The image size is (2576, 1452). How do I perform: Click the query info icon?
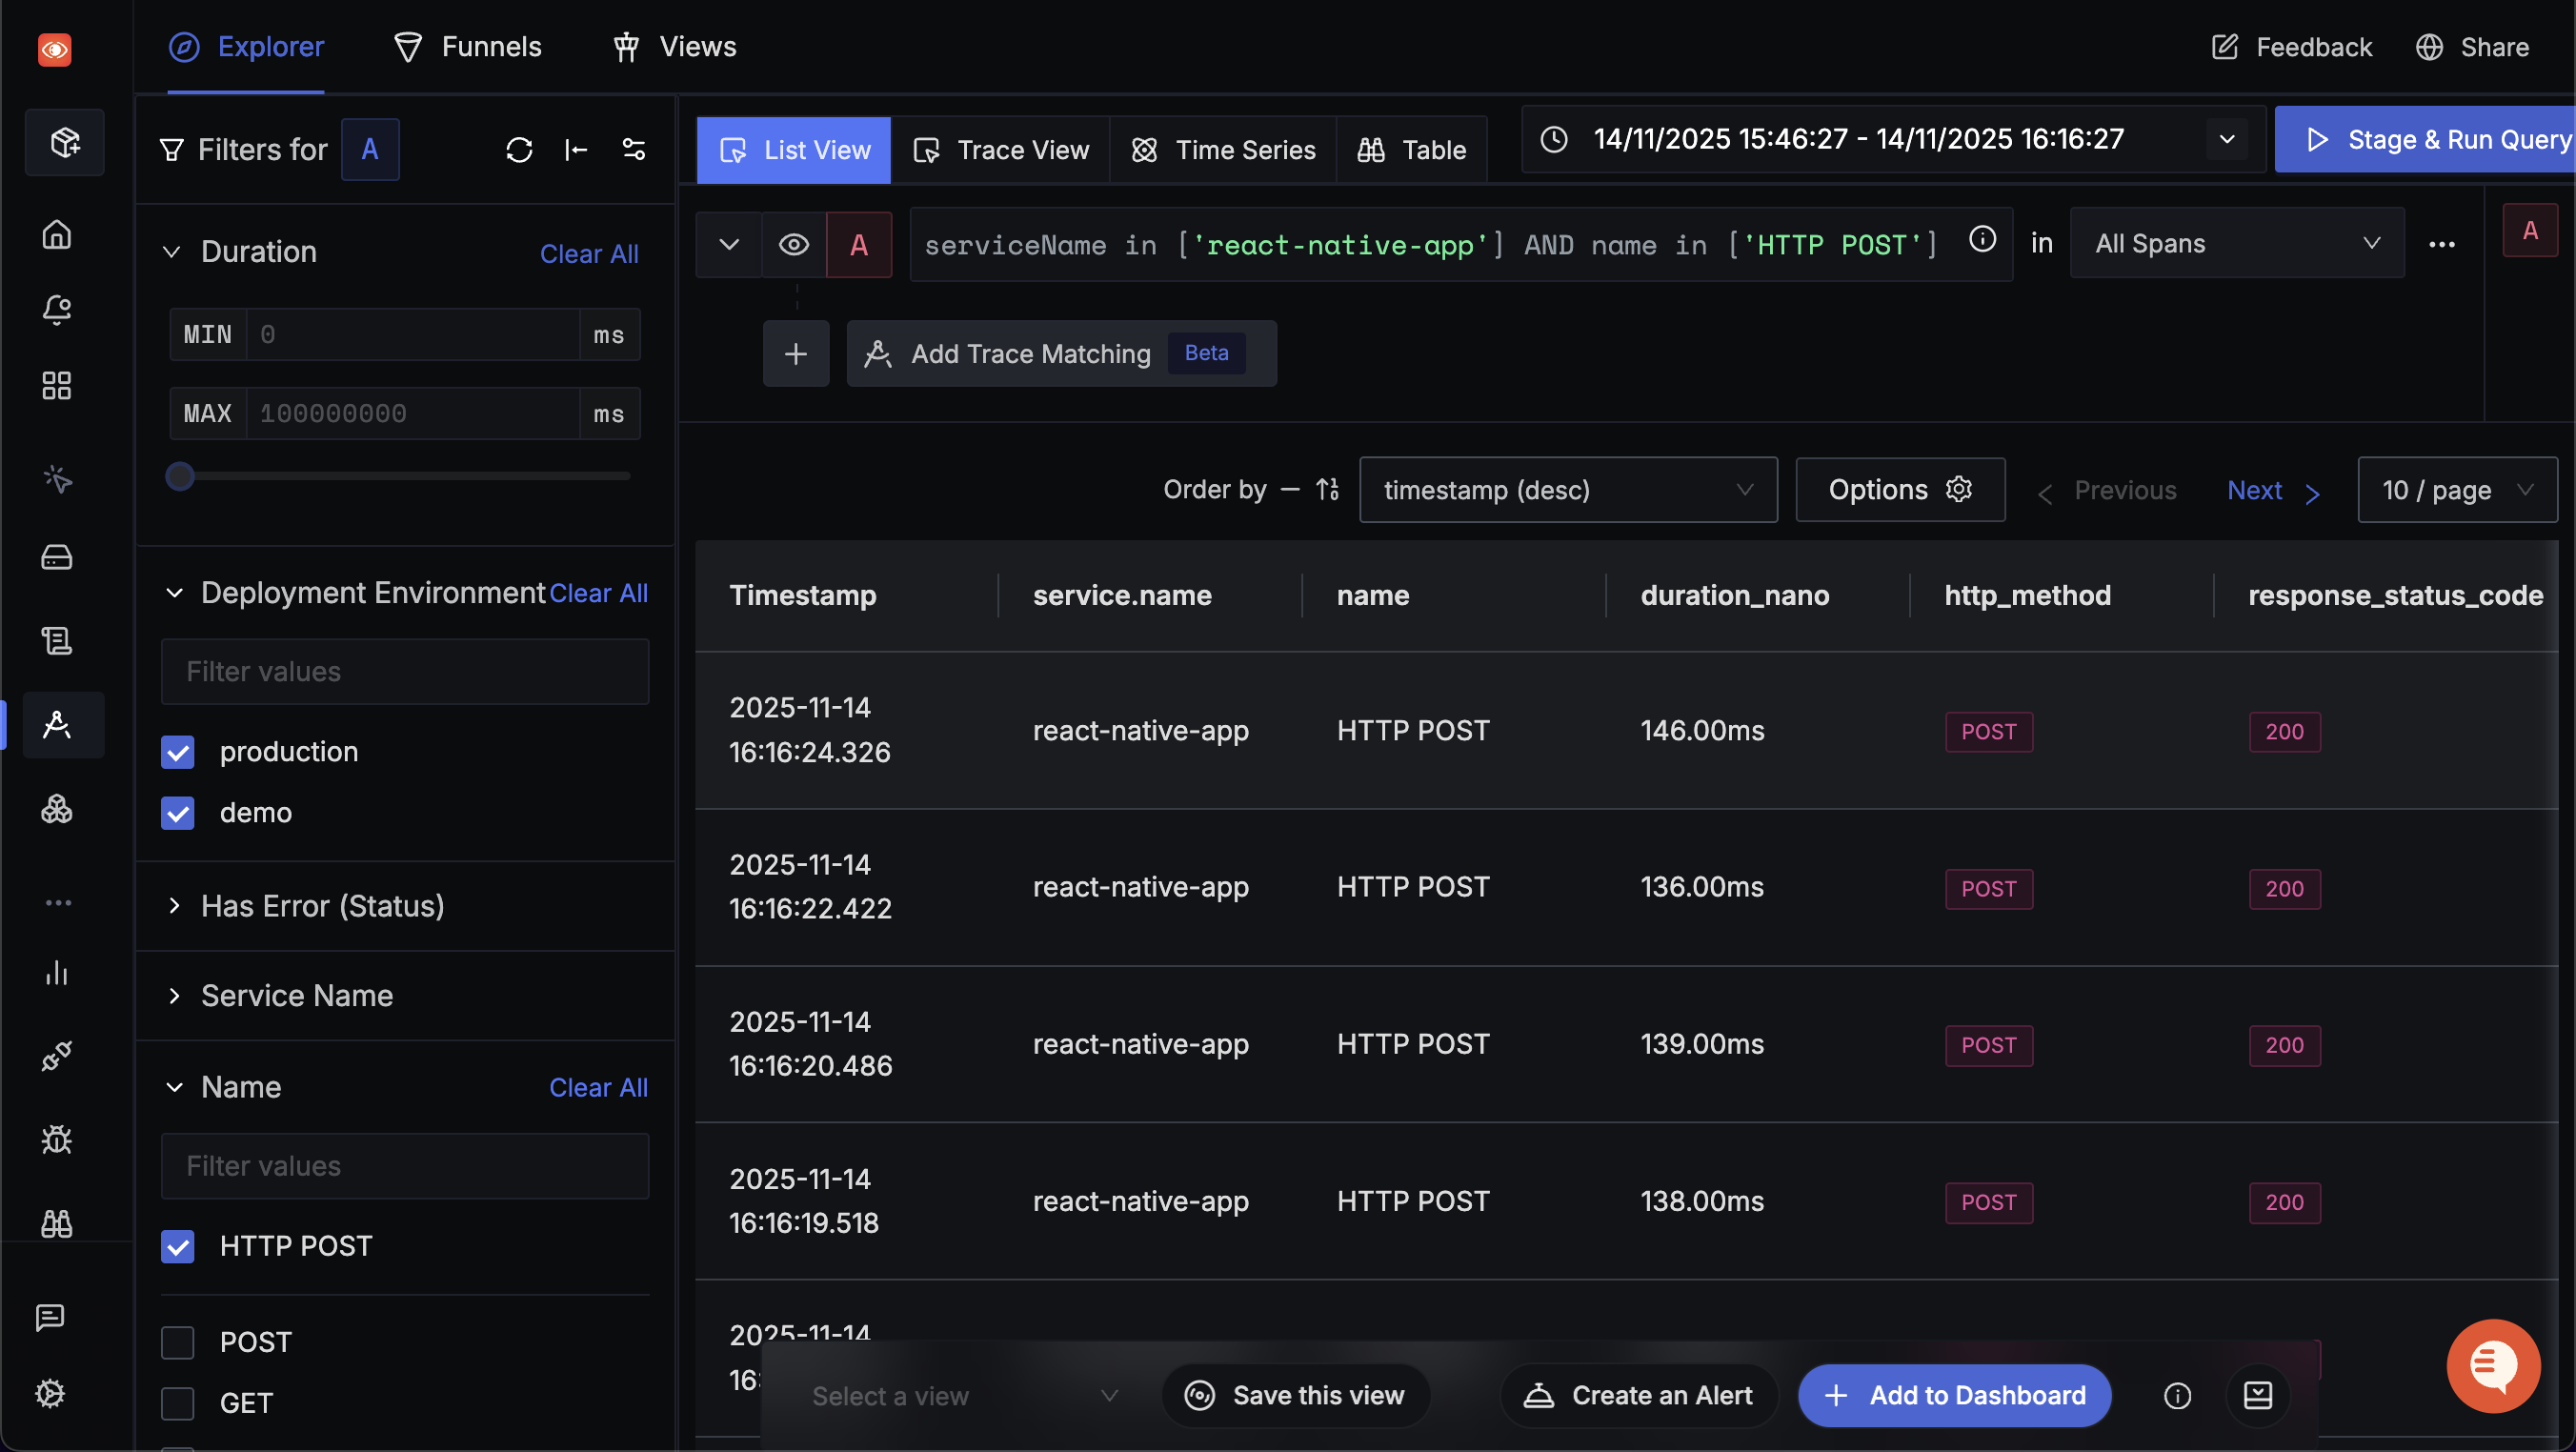click(x=1982, y=240)
